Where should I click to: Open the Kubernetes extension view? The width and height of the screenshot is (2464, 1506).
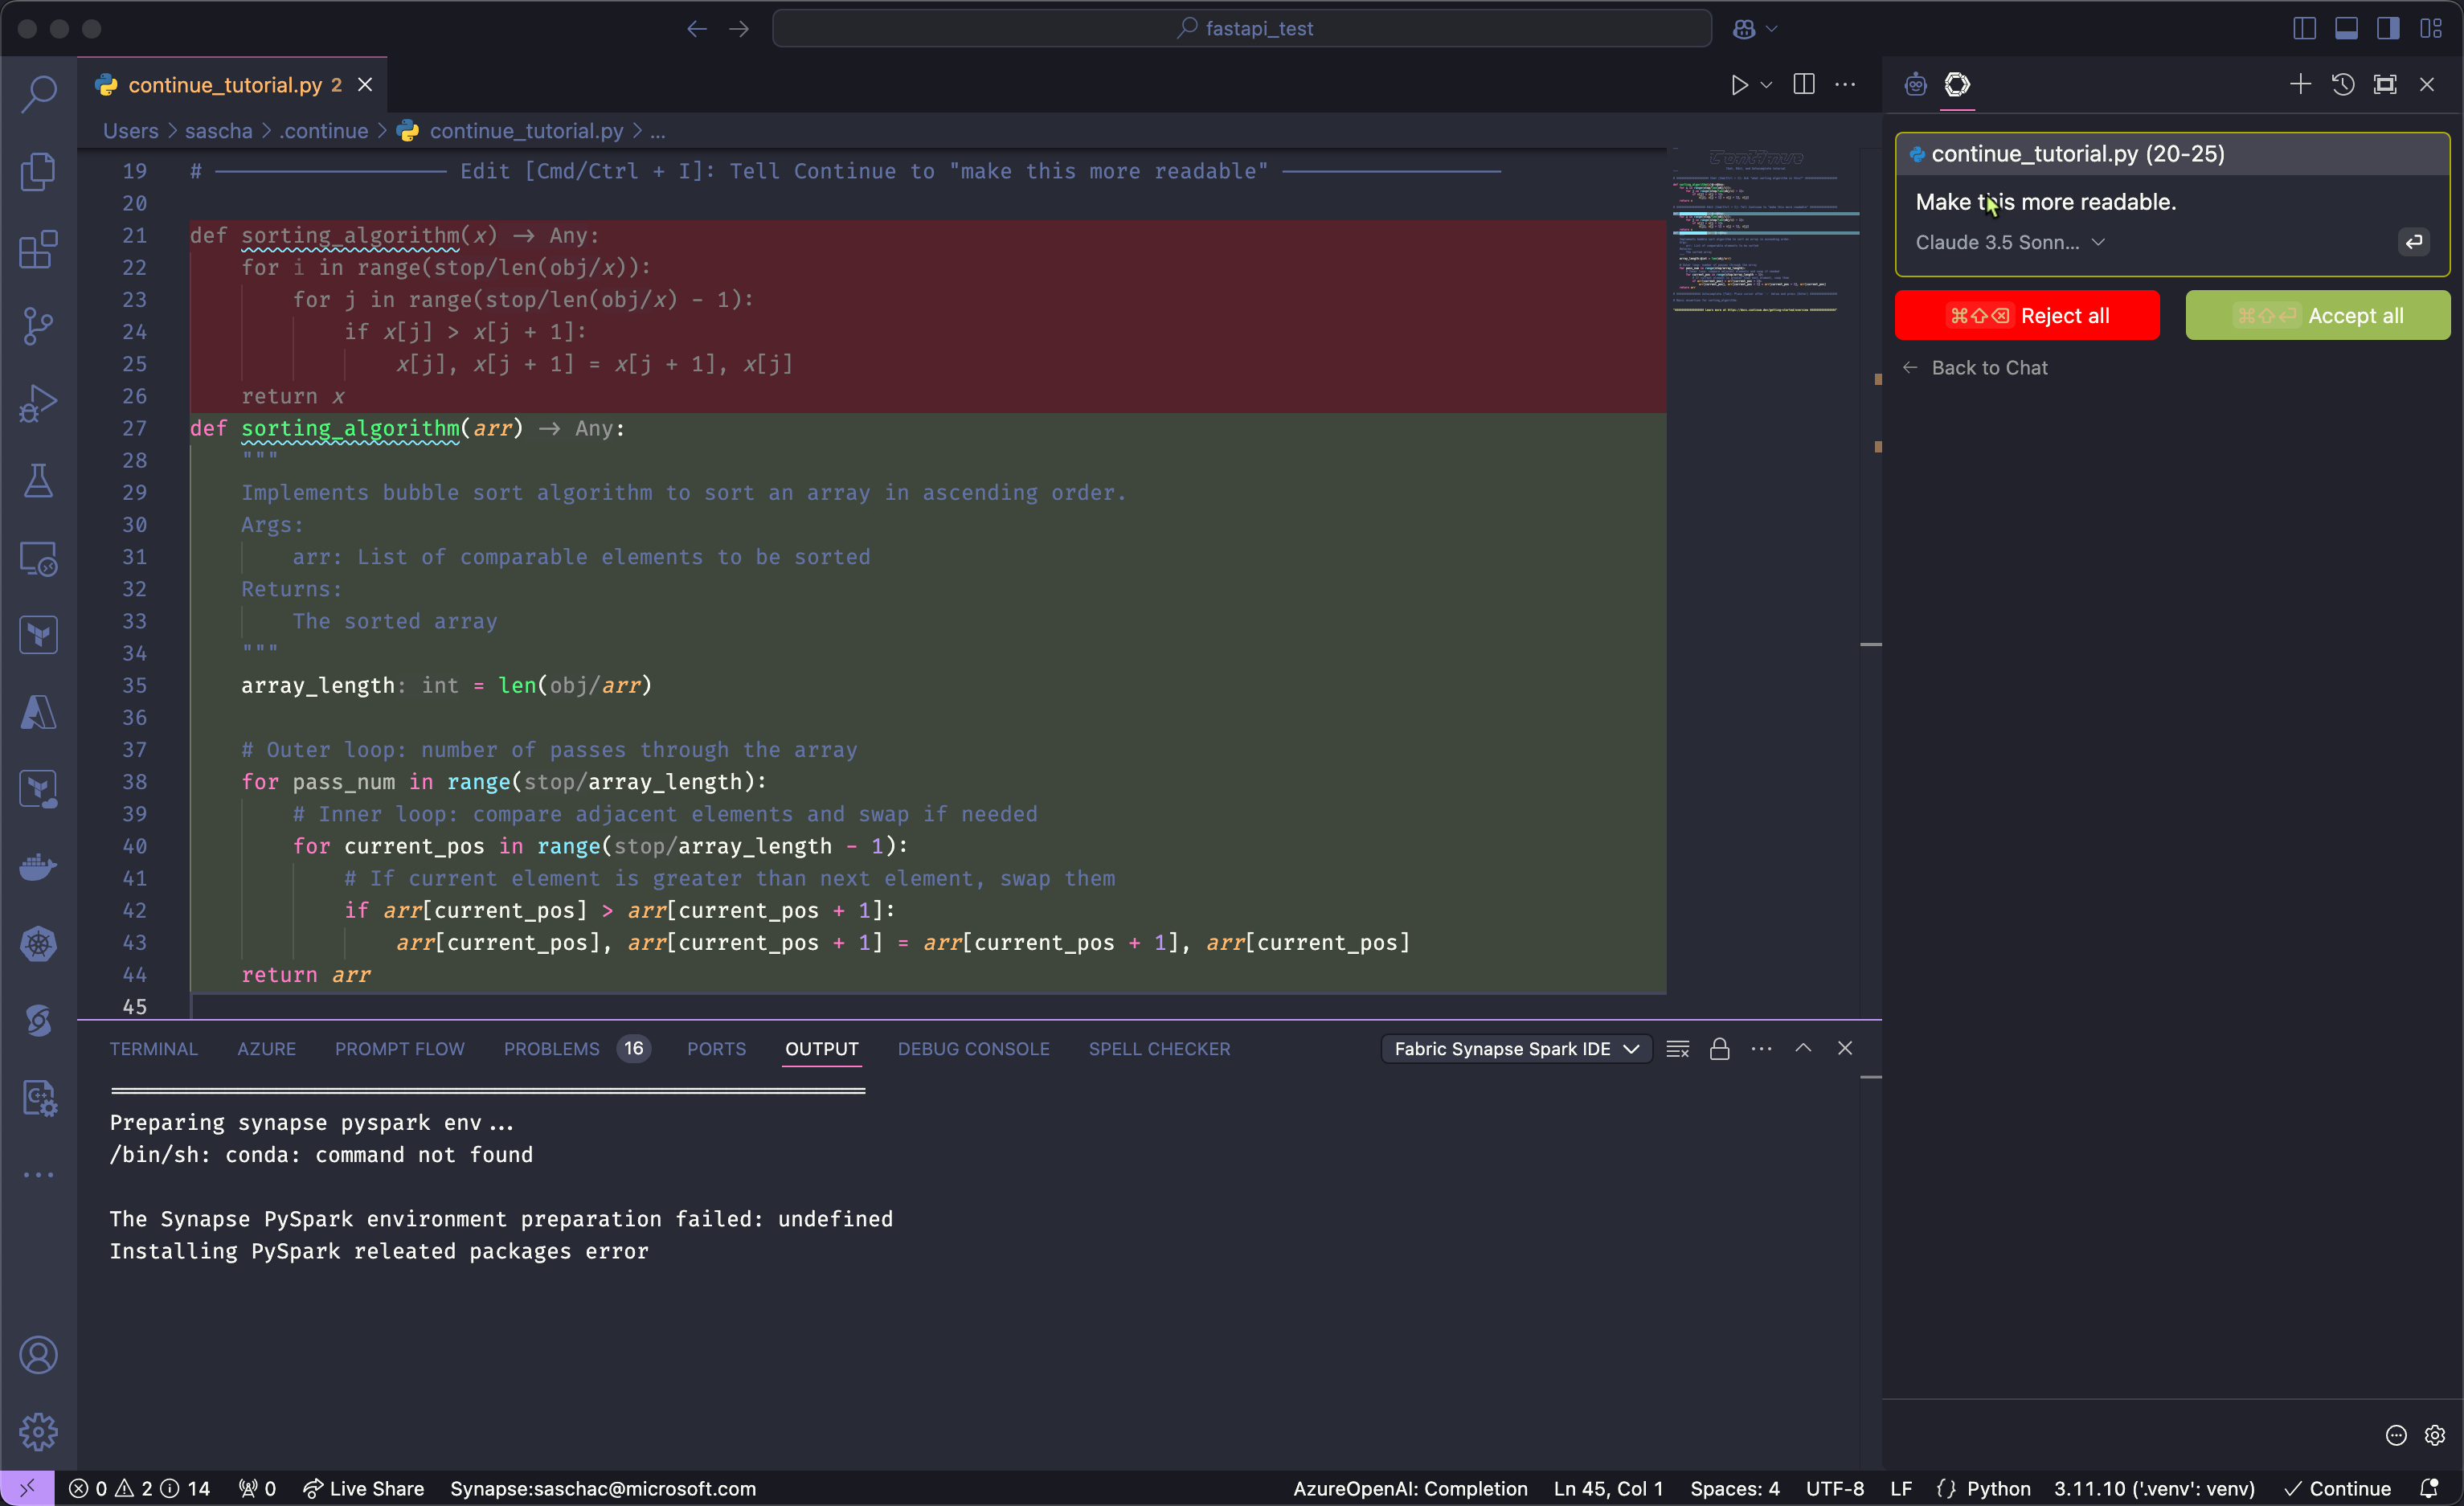[x=39, y=943]
